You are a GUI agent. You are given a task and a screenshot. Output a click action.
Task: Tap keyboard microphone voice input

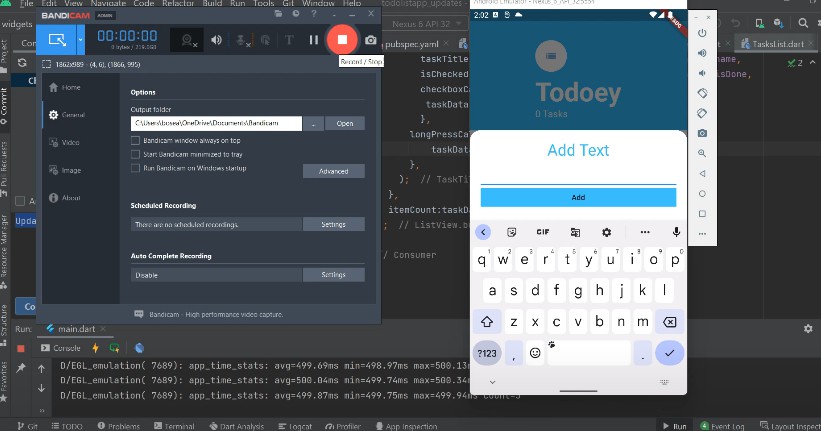point(676,232)
